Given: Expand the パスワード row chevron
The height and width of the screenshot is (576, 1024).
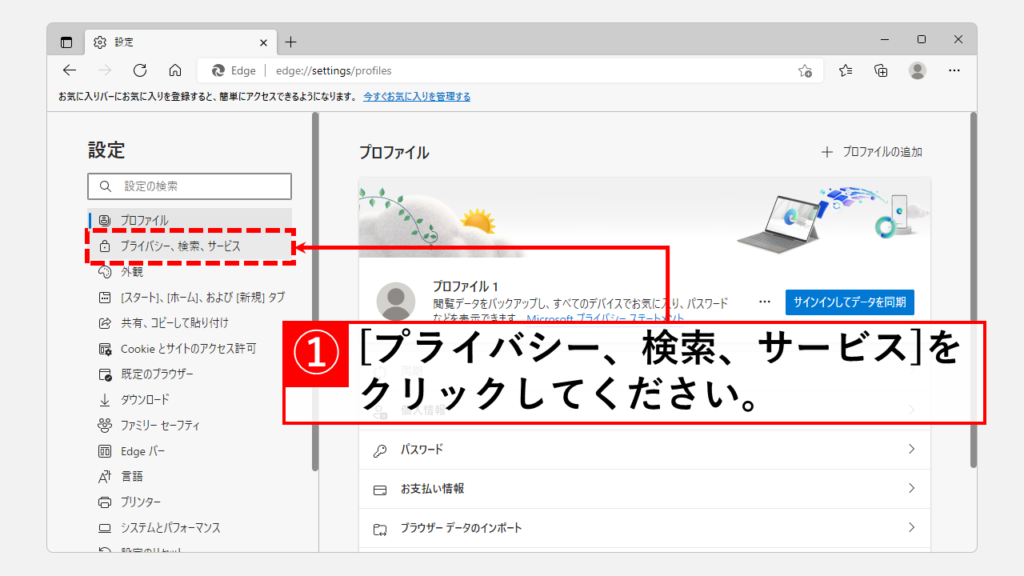Looking at the screenshot, I should pos(911,450).
